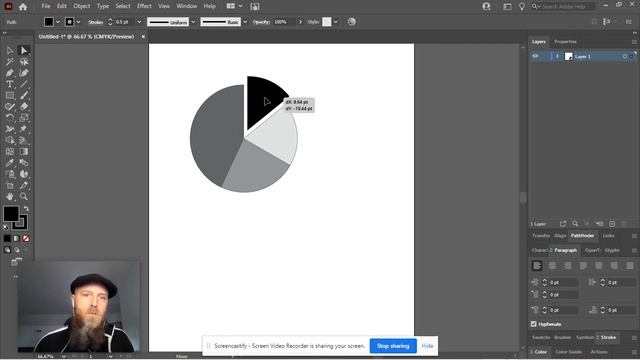The height and width of the screenshot is (360, 640).
Task: Go to the Home screen icon
Action: (x=23, y=7)
